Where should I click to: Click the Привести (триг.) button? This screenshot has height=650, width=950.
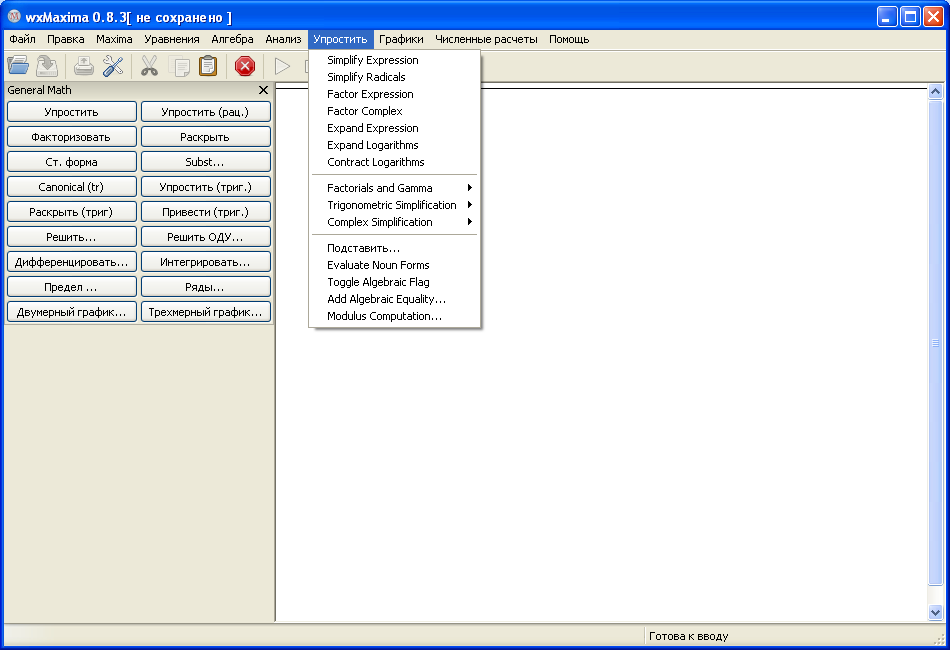click(205, 212)
